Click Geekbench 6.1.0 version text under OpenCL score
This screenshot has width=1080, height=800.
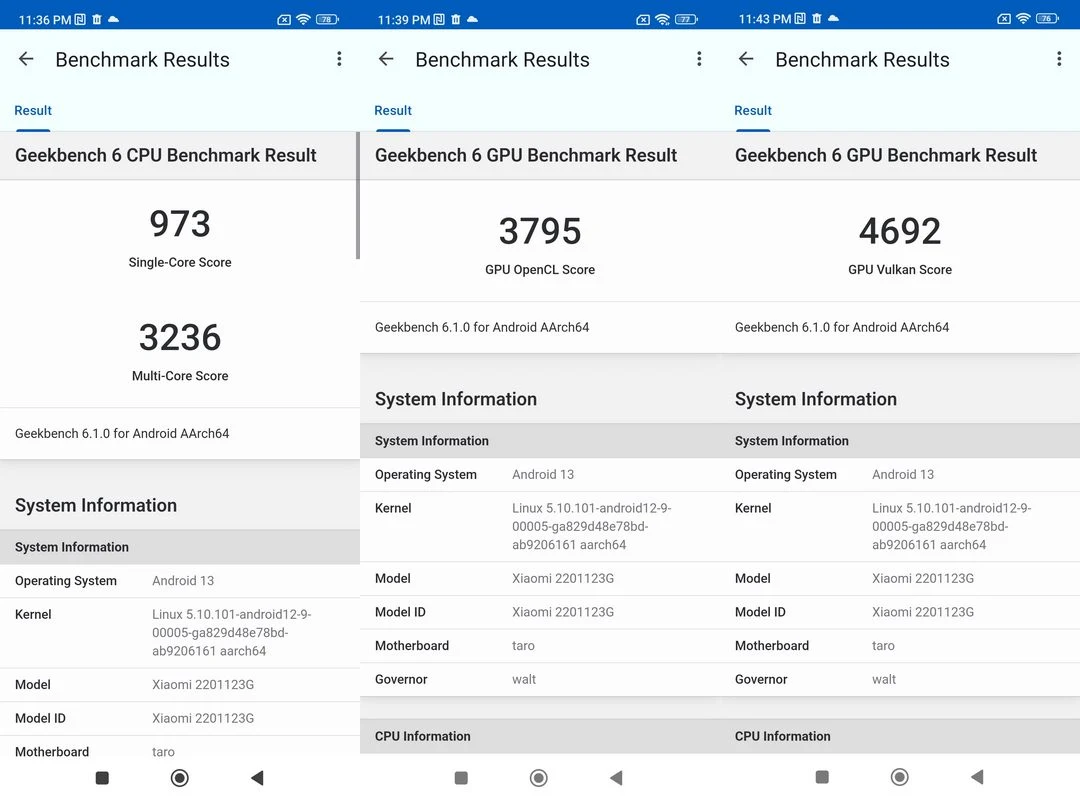[x=482, y=327]
